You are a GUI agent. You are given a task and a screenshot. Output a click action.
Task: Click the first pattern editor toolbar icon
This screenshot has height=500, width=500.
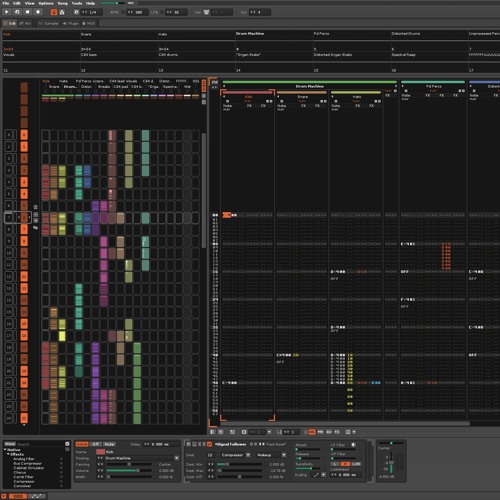pos(213,432)
